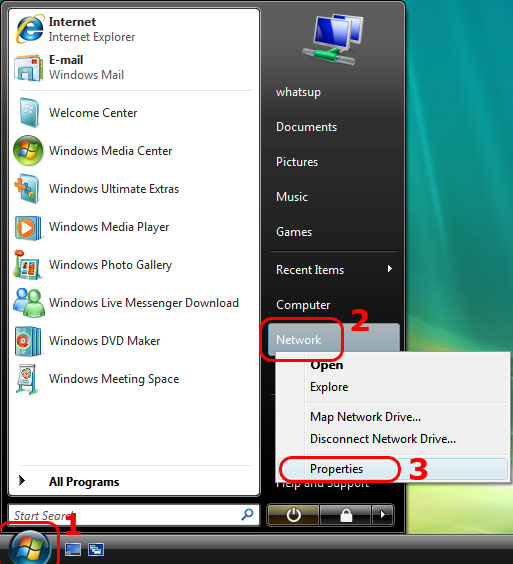Start Windows DVD Maker icon
Image resolution: width=513 pixels, height=564 pixels.
click(x=27, y=341)
